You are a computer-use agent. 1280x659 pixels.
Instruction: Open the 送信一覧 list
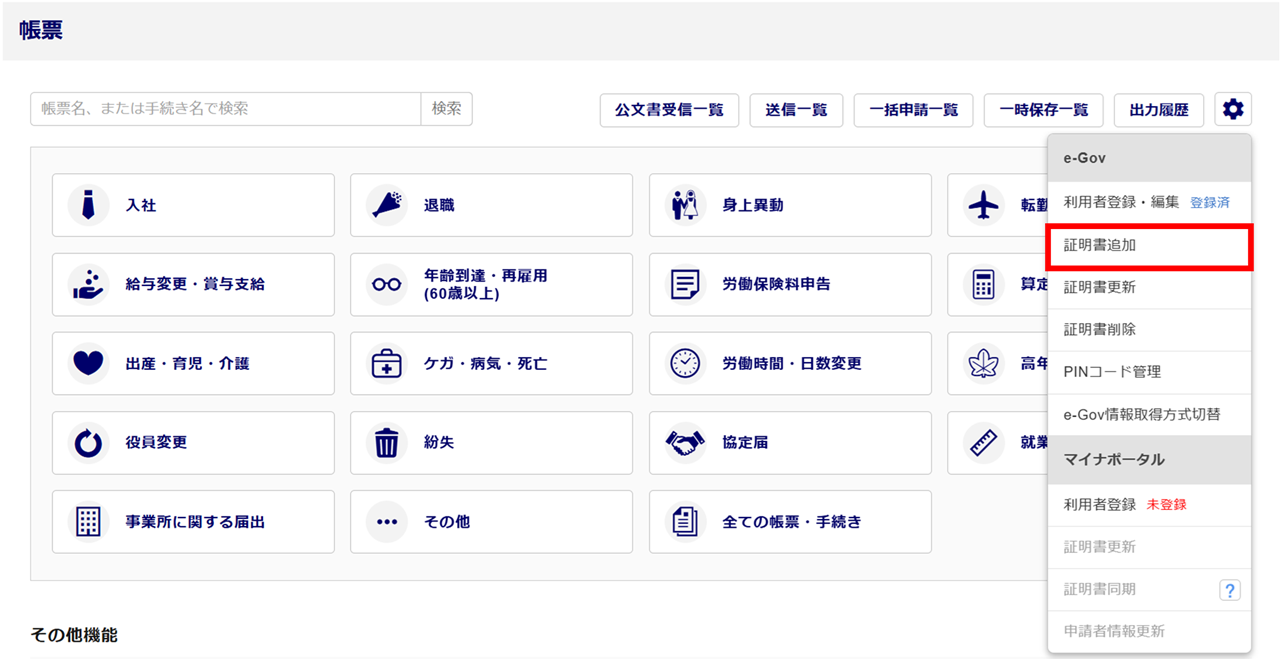[x=796, y=110]
